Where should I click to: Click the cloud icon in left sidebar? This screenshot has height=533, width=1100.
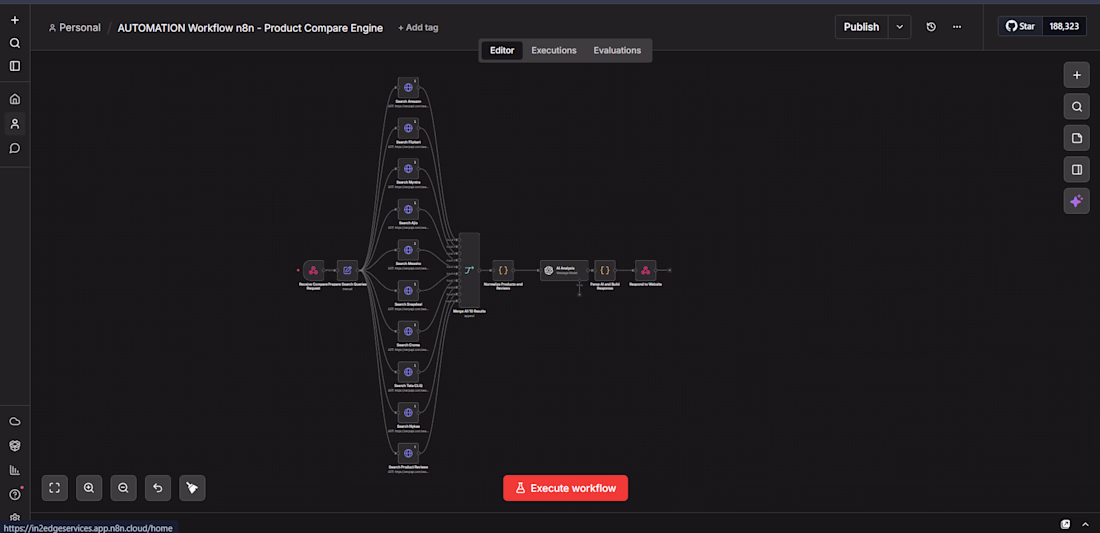pyautogui.click(x=15, y=421)
